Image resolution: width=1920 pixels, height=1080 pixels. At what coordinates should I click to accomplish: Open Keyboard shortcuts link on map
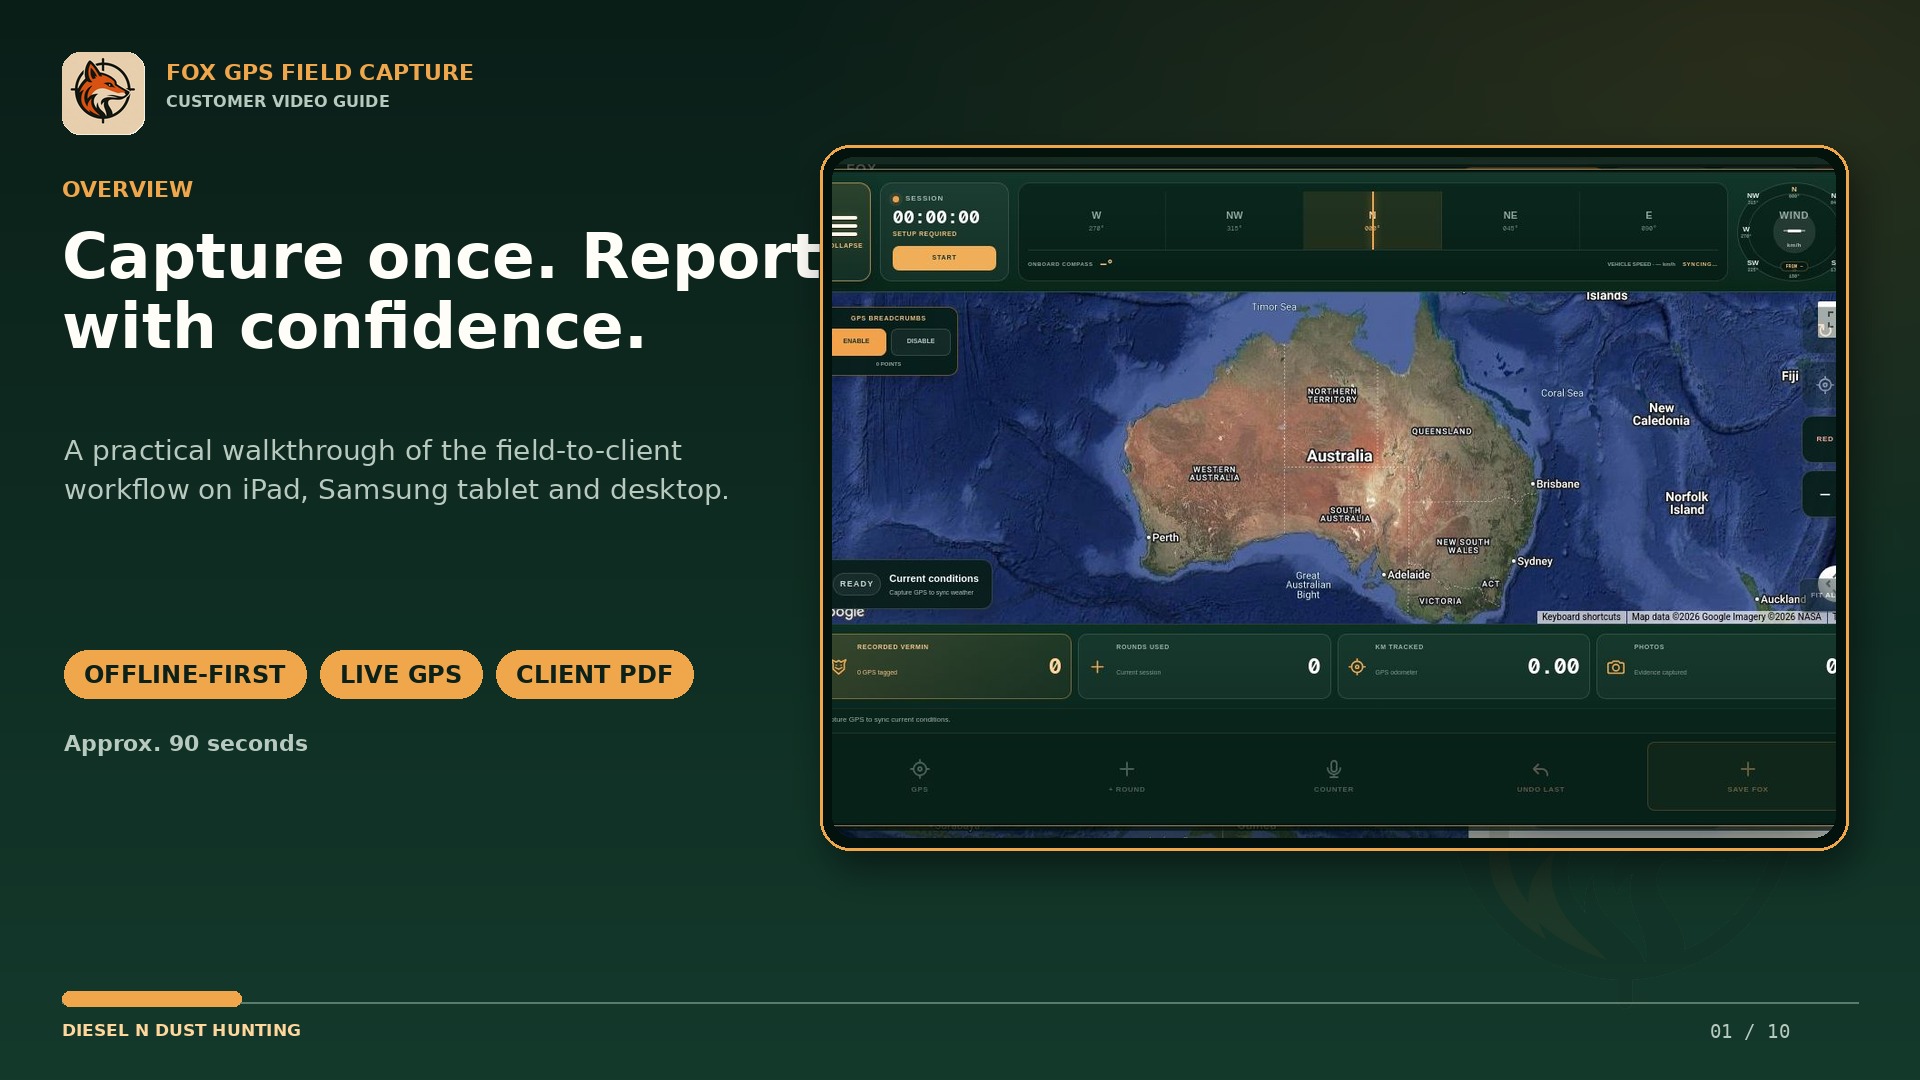point(1581,617)
